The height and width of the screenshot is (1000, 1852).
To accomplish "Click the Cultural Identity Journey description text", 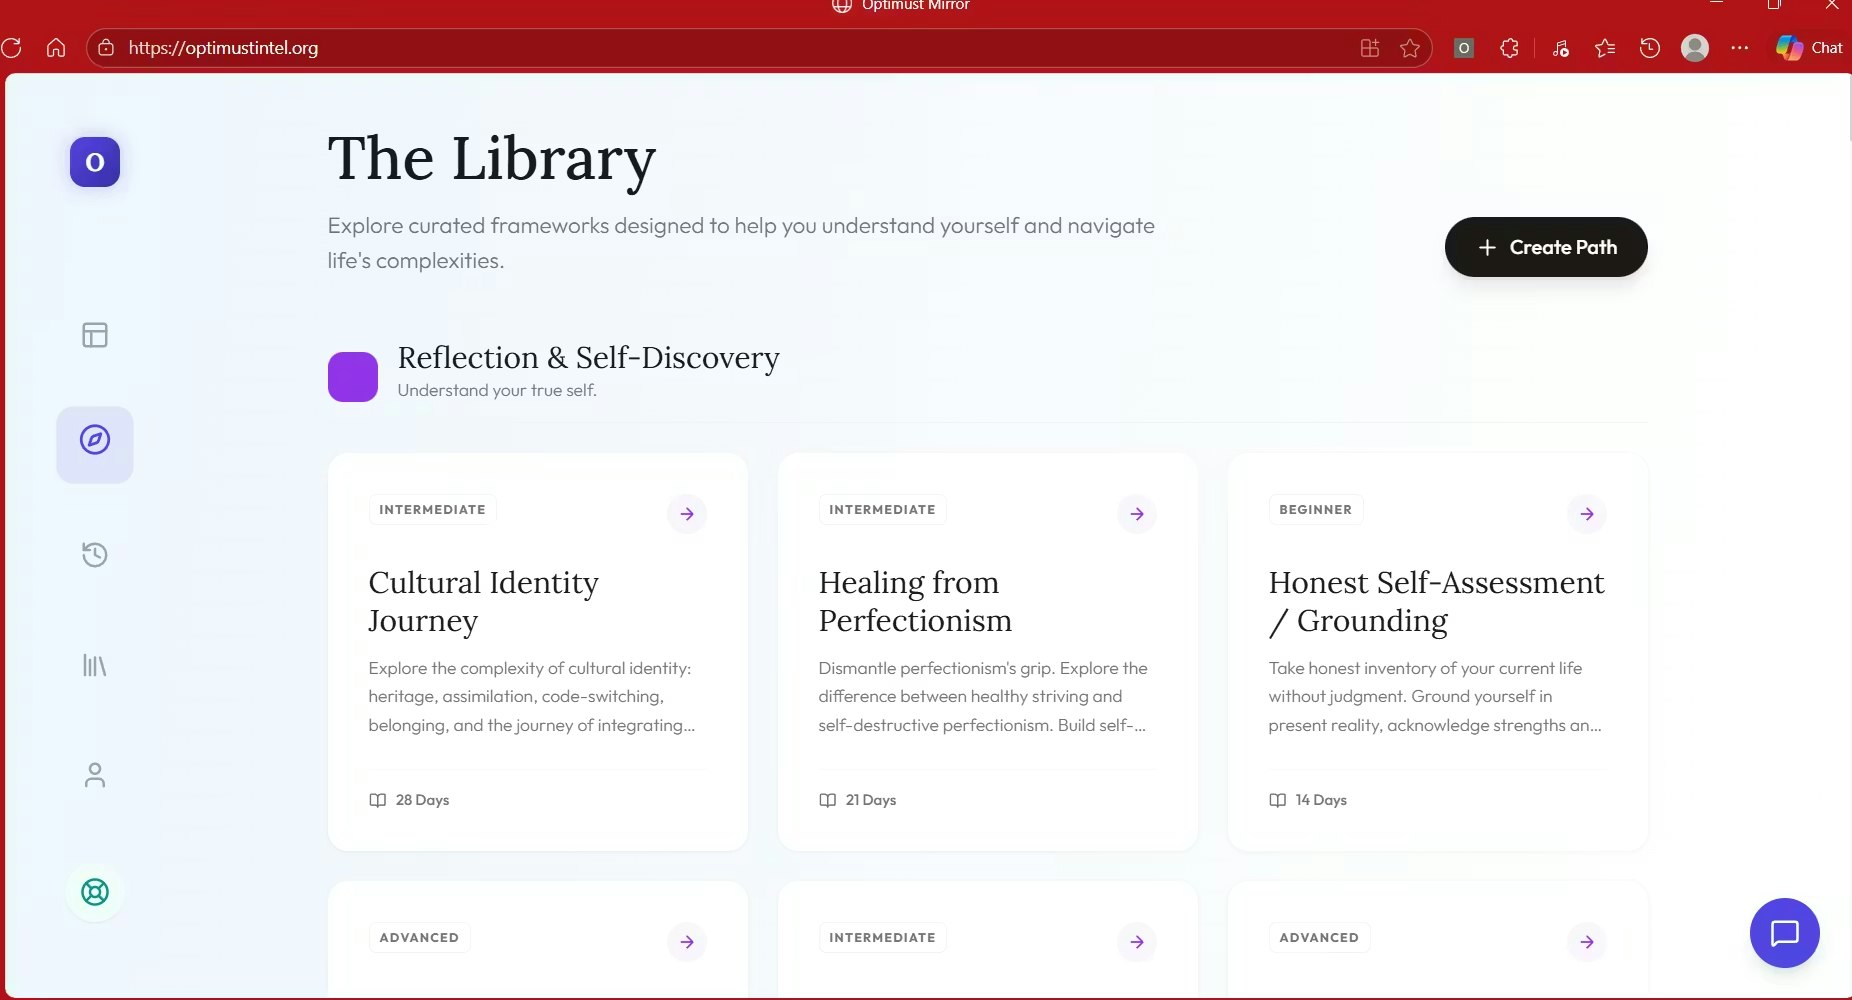I will coord(531,697).
